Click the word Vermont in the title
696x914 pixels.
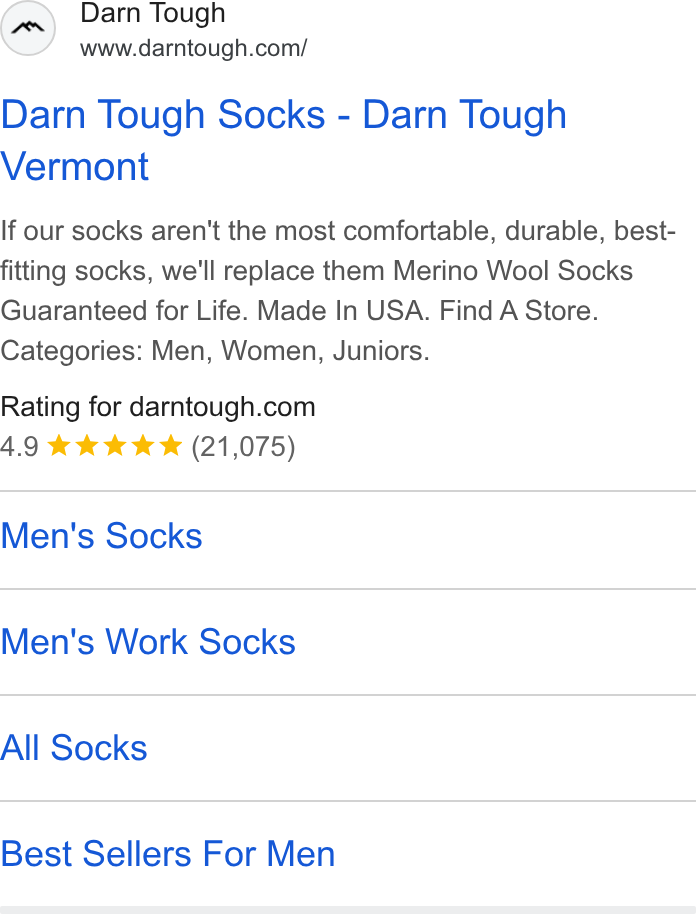click(x=75, y=167)
